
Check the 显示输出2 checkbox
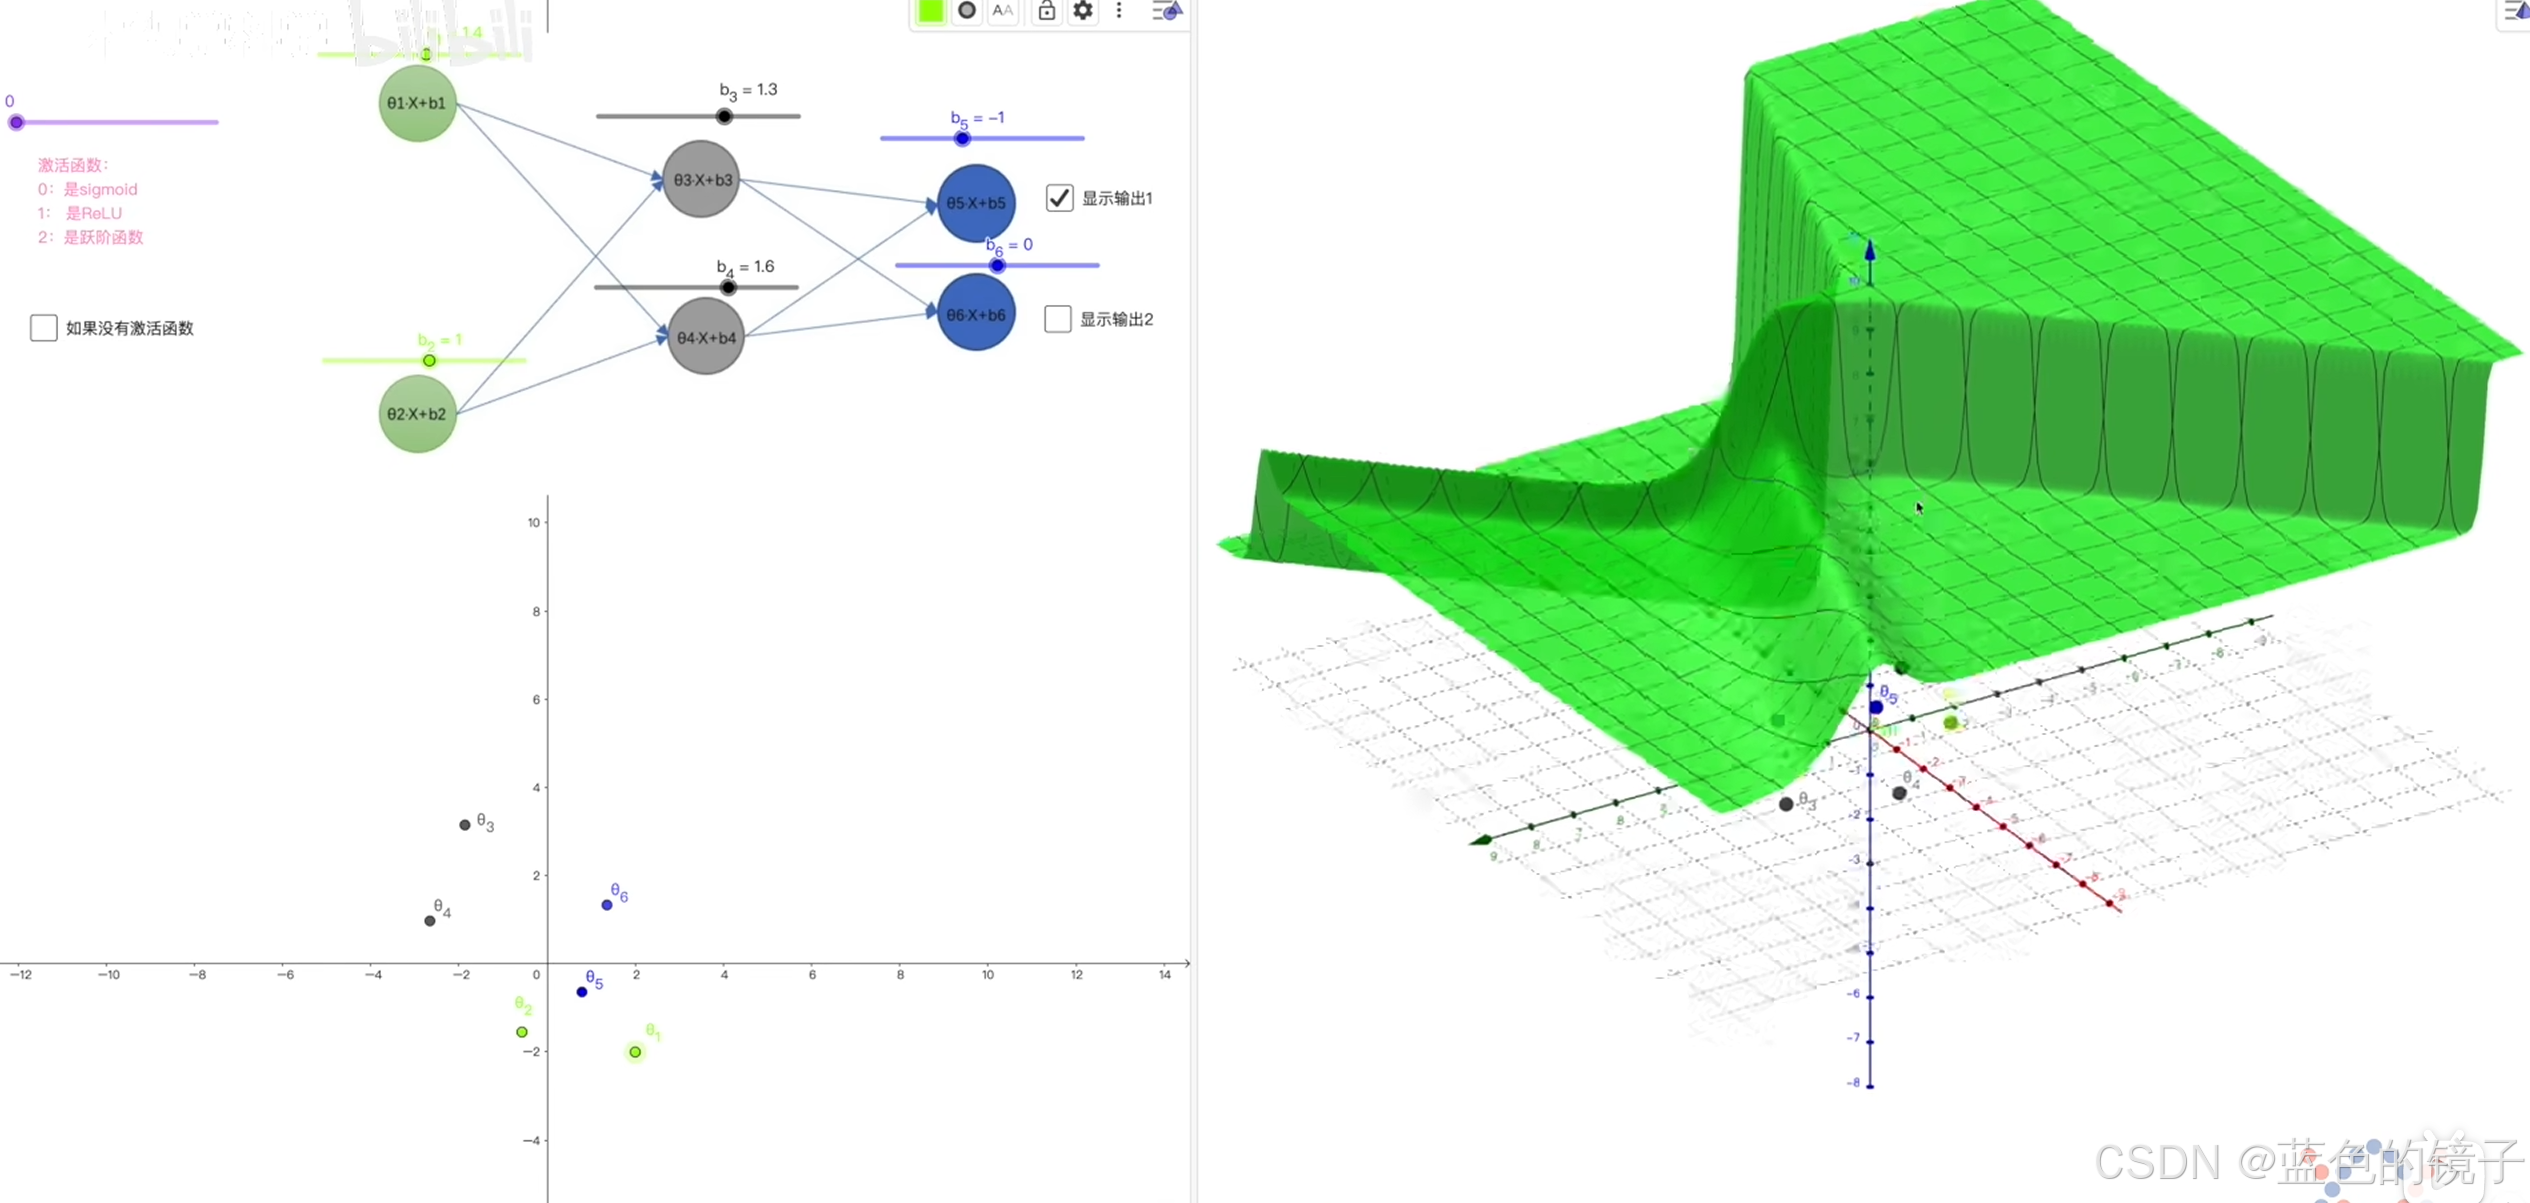(1058, 319)
